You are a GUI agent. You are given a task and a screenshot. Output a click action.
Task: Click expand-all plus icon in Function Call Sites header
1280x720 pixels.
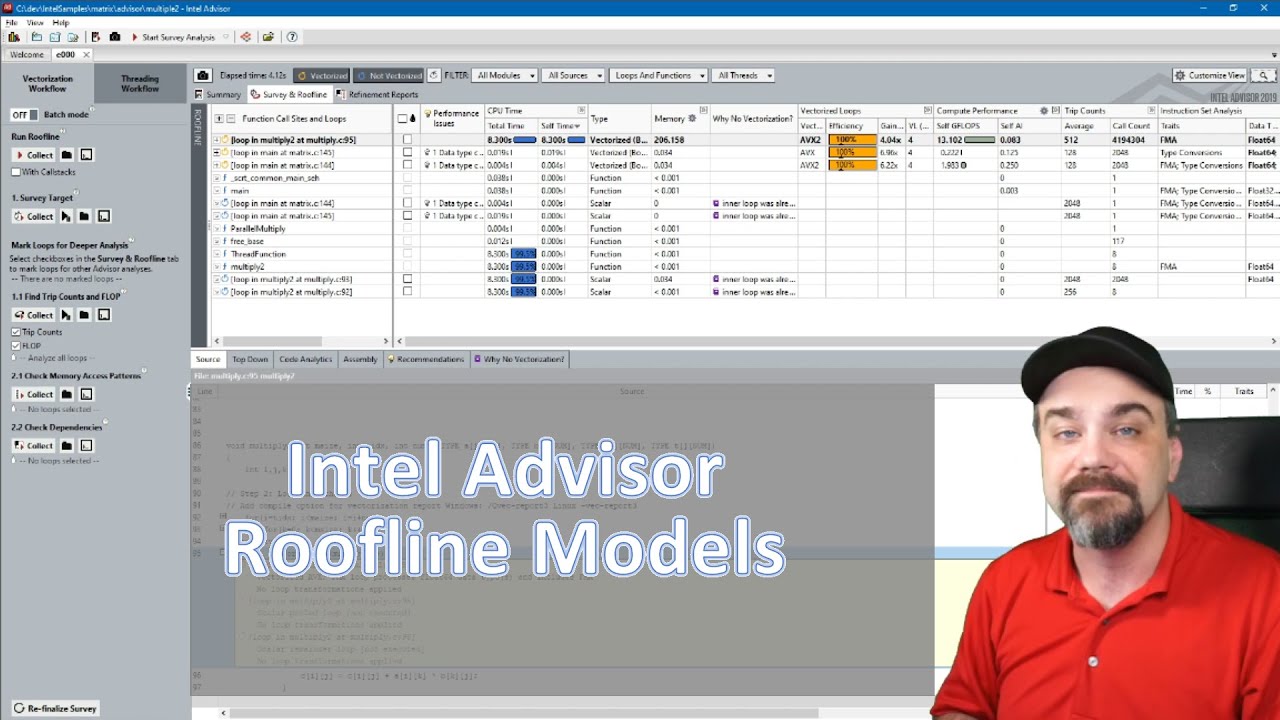219,118
